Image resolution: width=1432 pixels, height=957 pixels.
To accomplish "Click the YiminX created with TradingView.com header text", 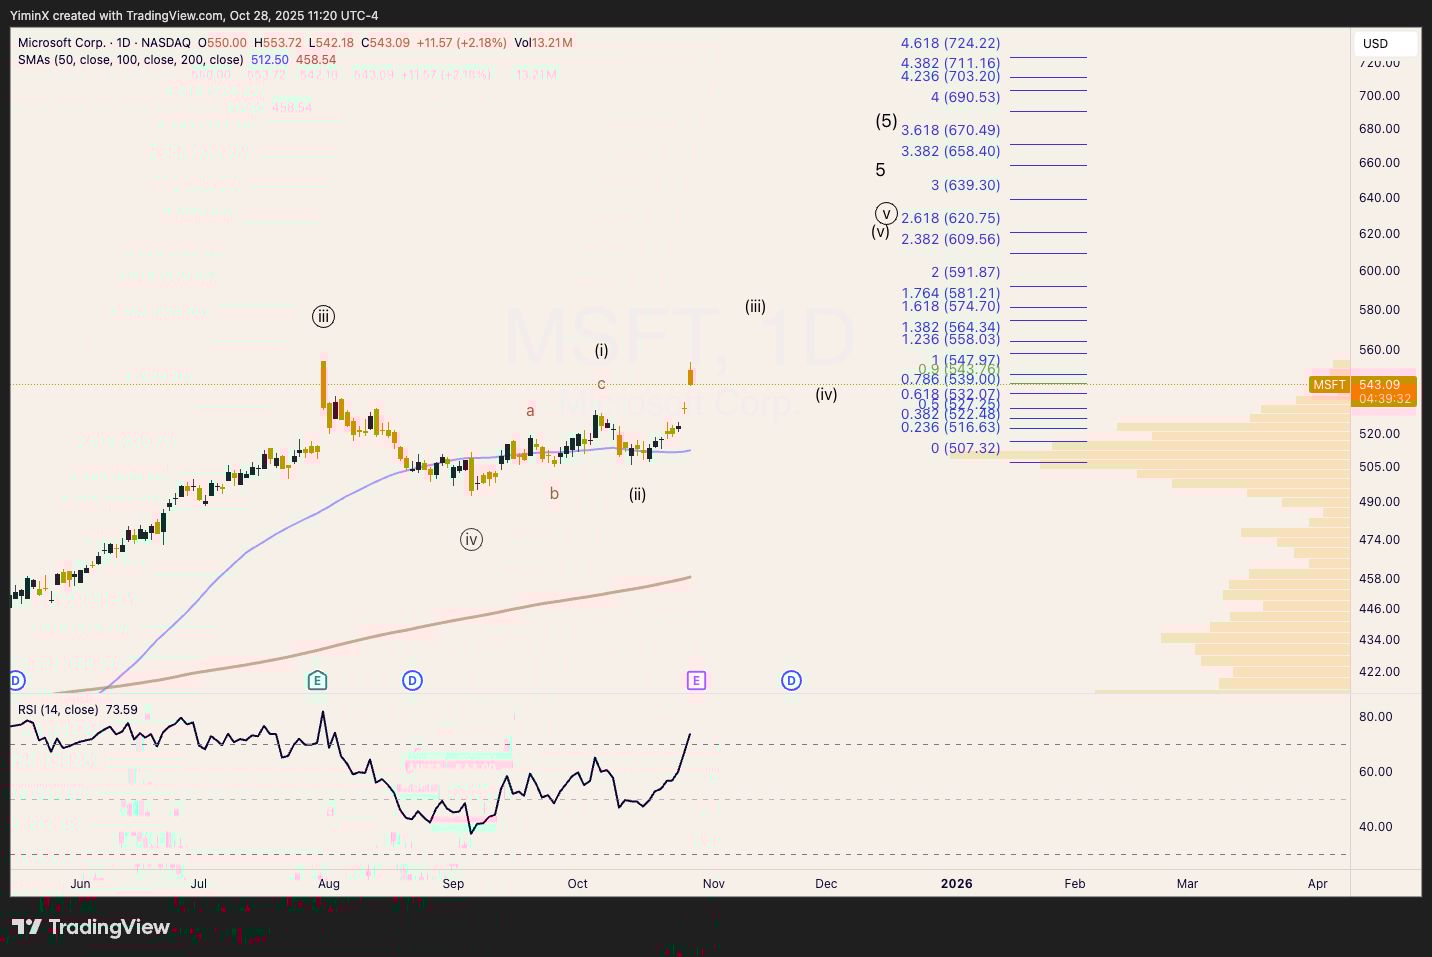I will click(x=195, y=15).
